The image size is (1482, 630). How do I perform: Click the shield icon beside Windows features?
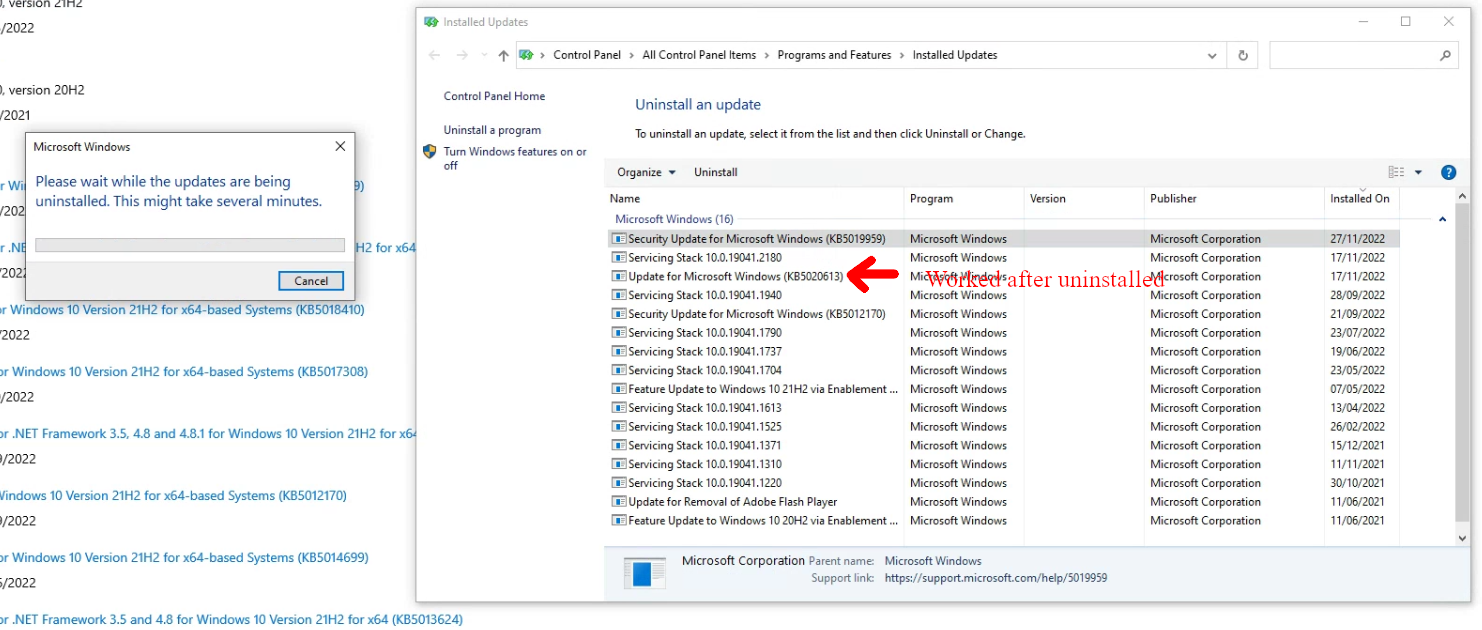430,152
